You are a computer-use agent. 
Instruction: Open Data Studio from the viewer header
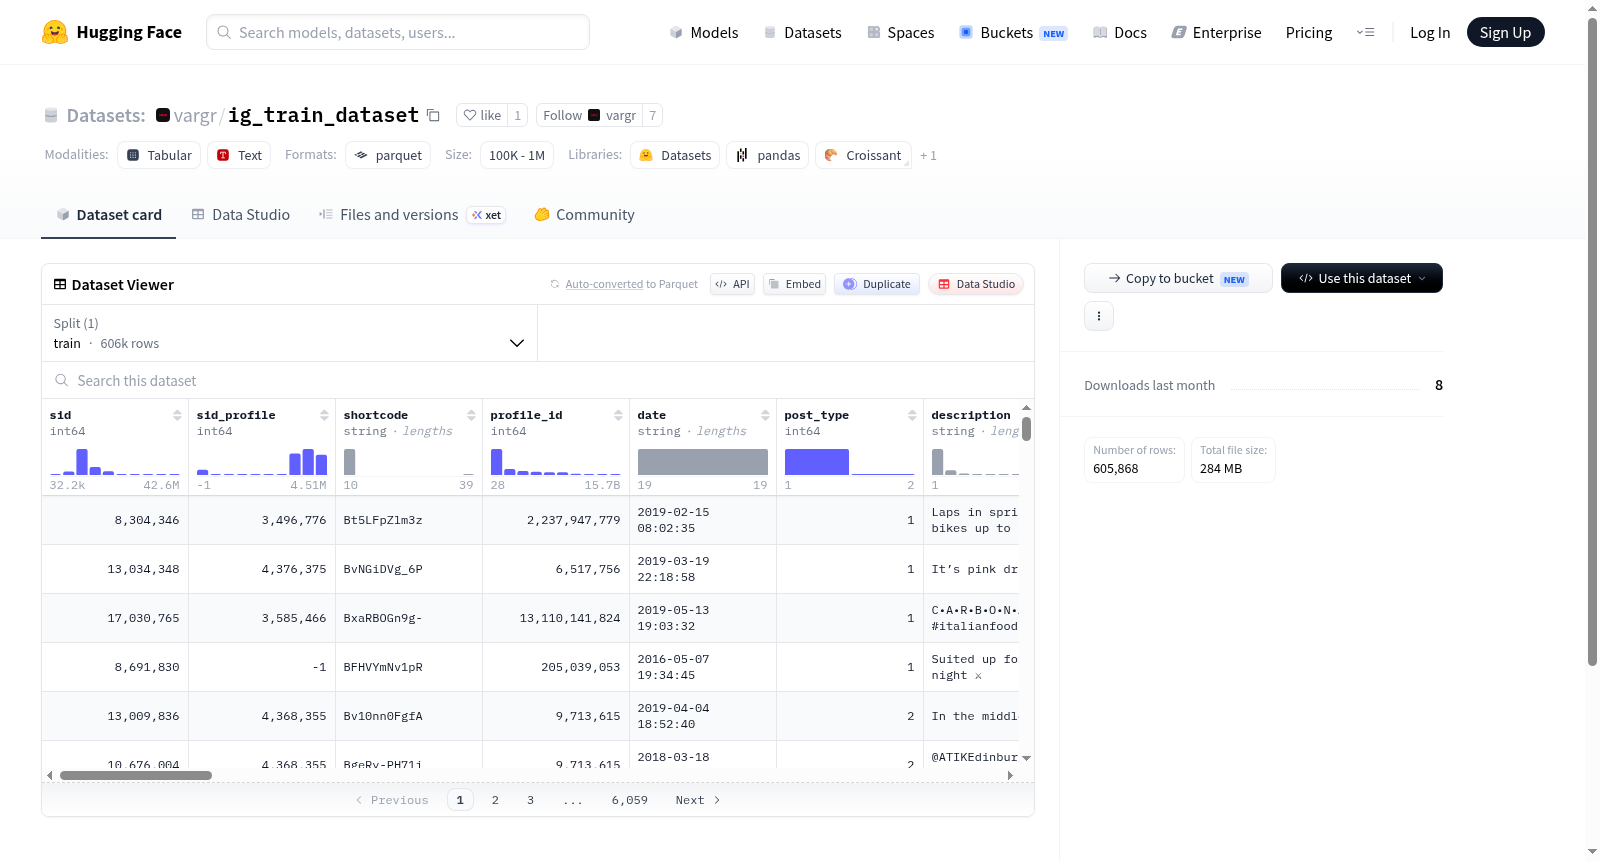click(975, 284)
